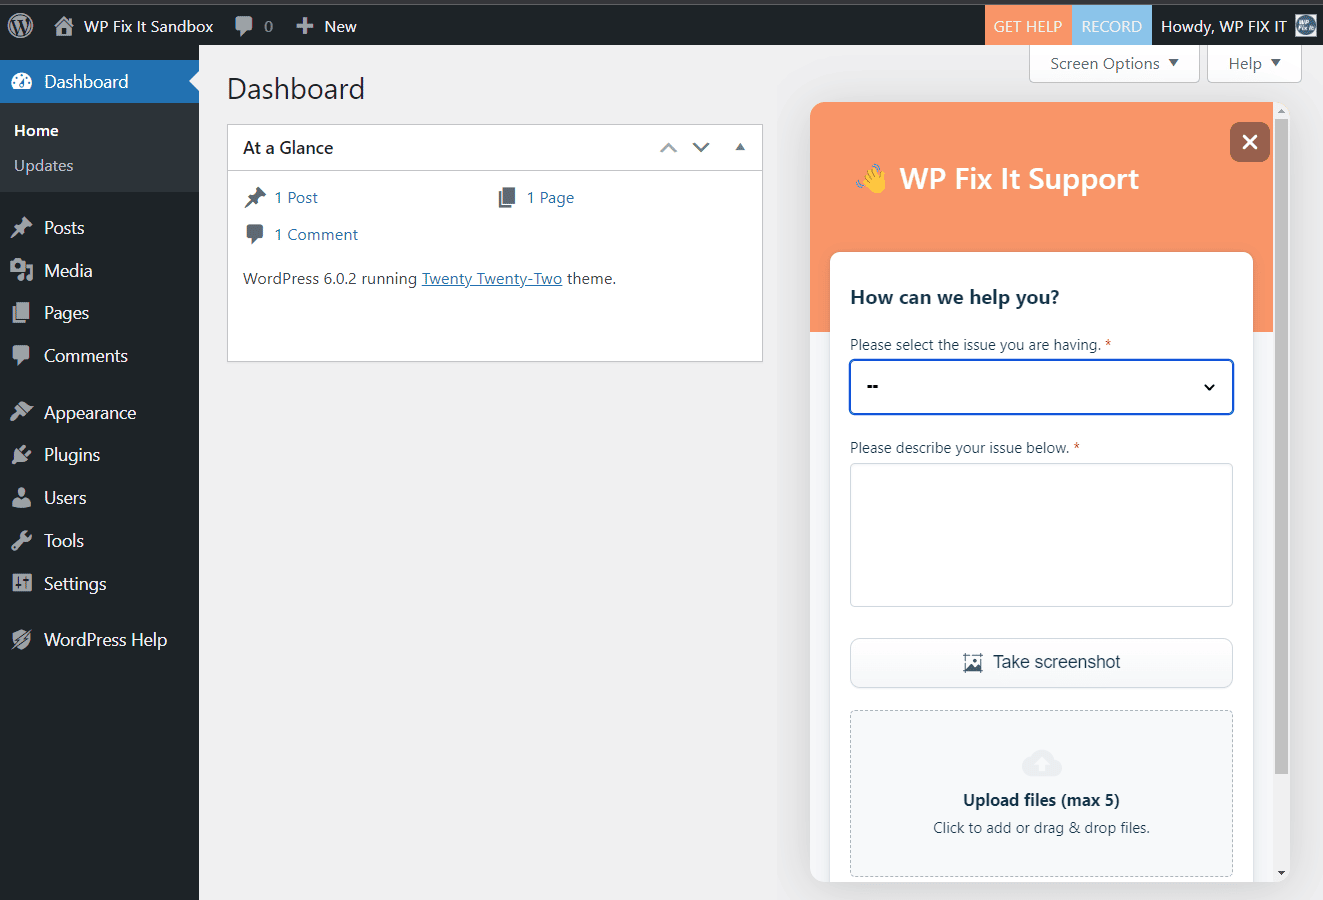Close the WP Fix It Support panel

point(1250,142)
